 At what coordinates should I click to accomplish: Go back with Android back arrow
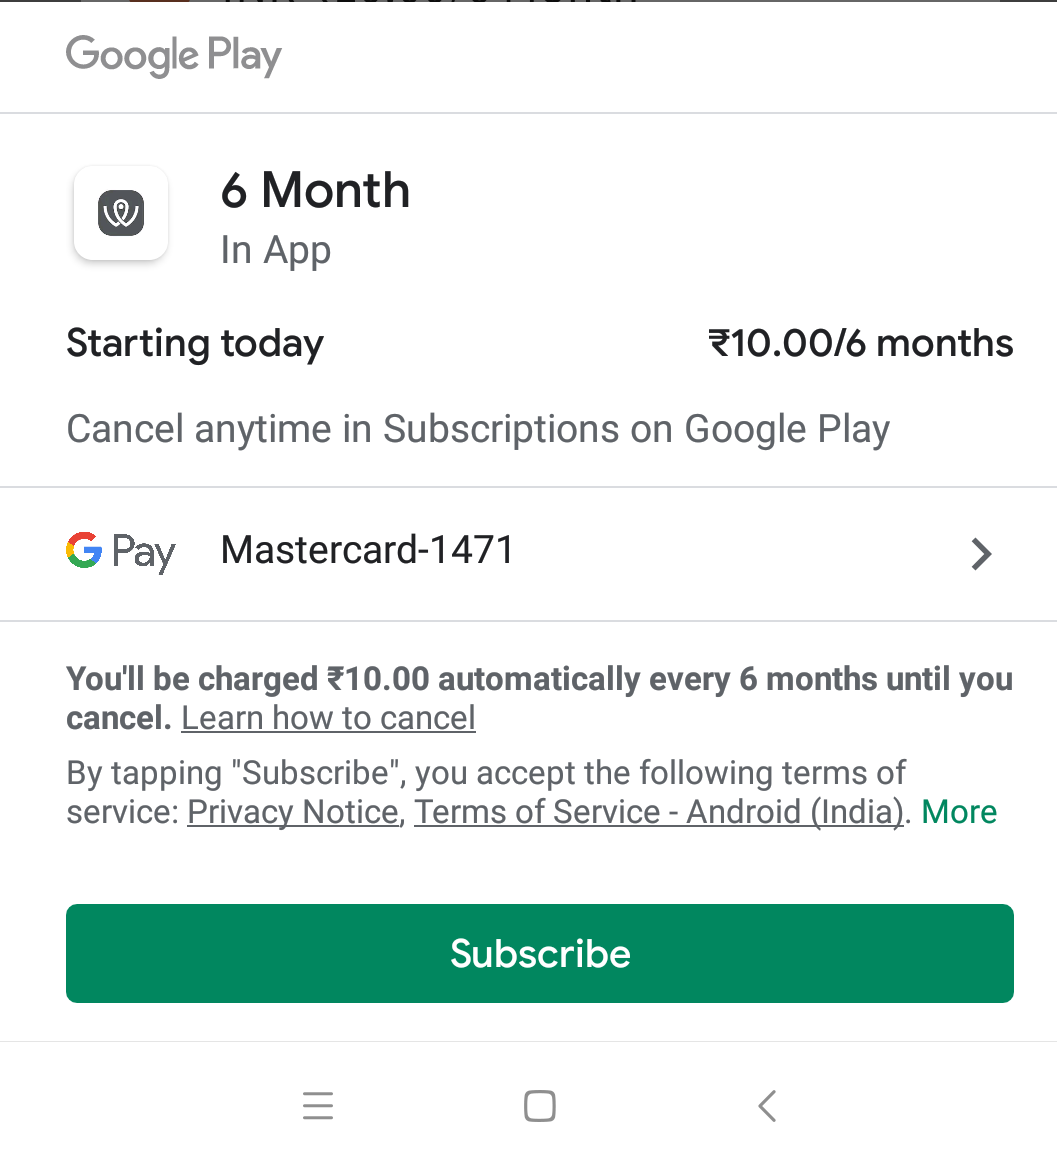[x=767, y=1106]
